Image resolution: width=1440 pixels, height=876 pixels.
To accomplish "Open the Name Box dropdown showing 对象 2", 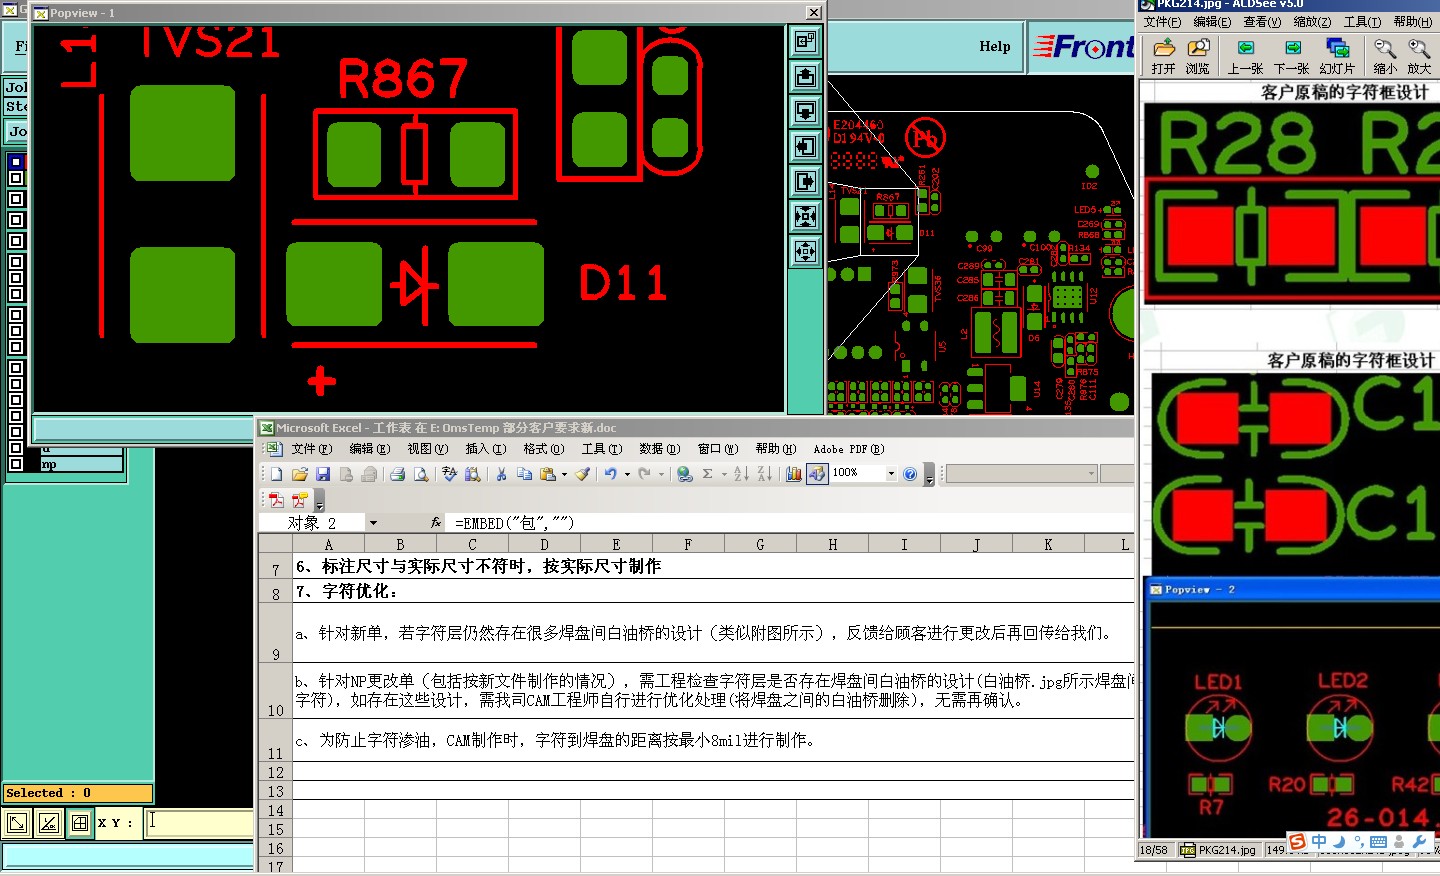I will [x=373, y=523].
